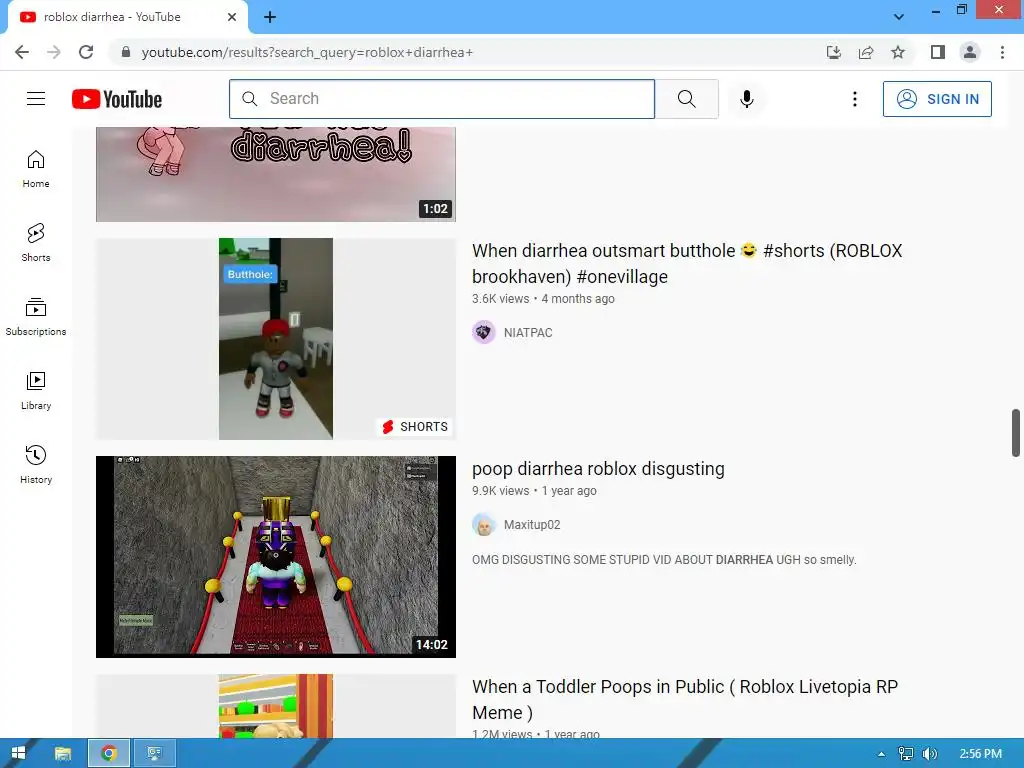Click the 2:56 PM clock
Screen dimensions: 1024x768
click(980, 754)
